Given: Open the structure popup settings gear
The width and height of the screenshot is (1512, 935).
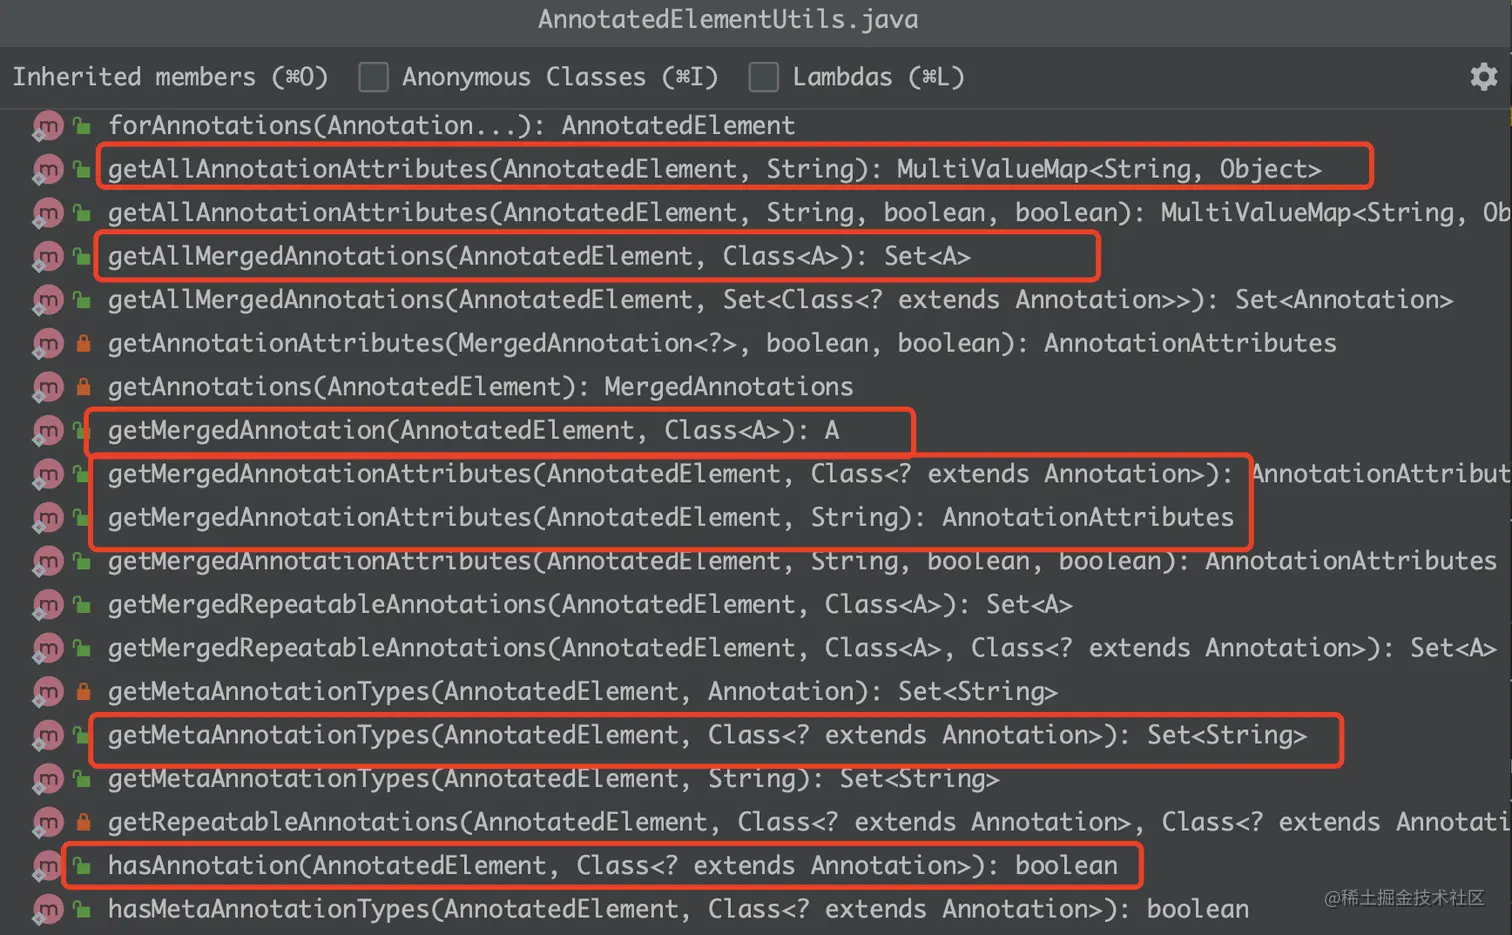Looking at the screenshot, I should coord(1484,77).
